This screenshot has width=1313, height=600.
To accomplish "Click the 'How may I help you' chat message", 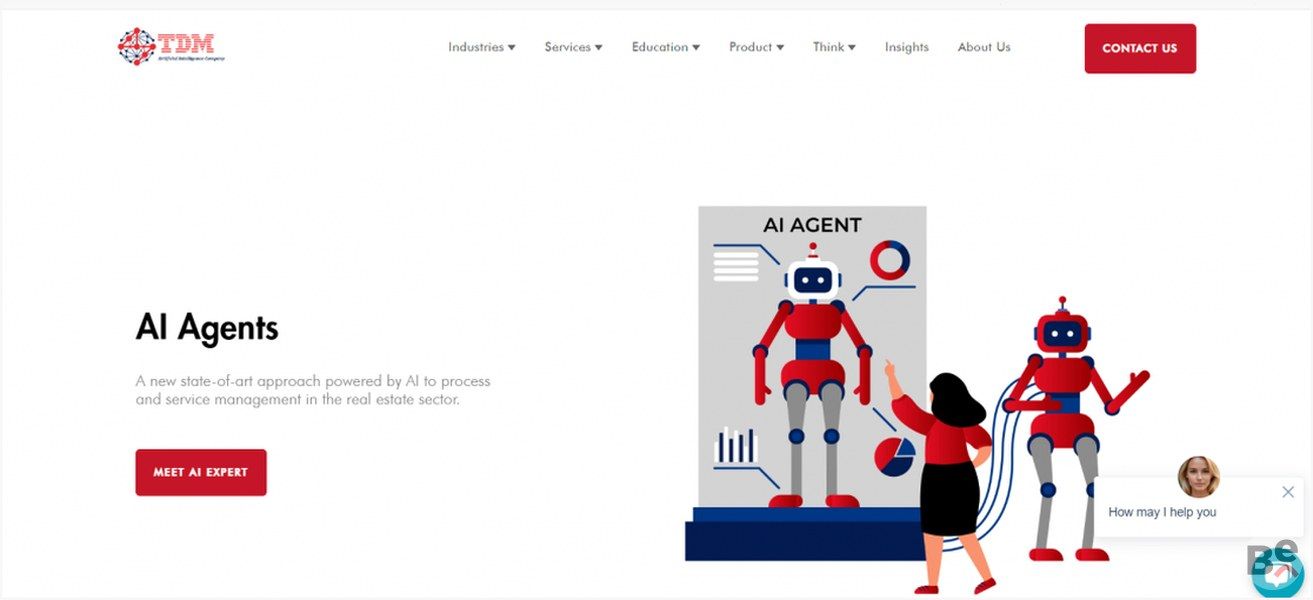I will tap(1162, 512).
